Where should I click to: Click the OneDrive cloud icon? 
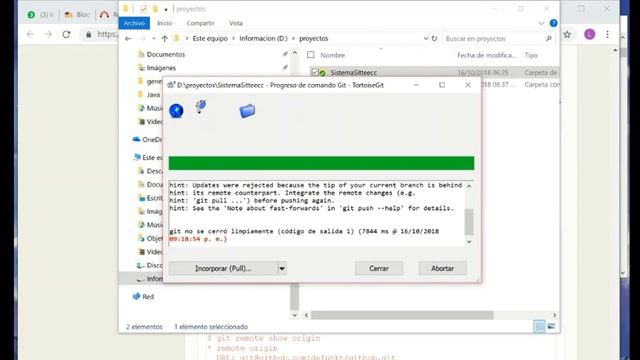(x=136, y=139)
